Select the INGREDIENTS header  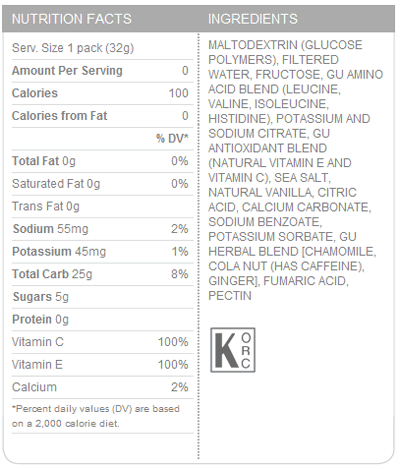pos(253,19)
